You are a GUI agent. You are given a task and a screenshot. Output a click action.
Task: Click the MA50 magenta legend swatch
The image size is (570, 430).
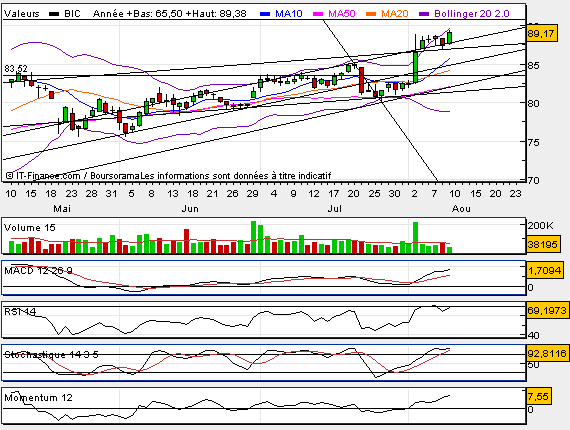point(318,14)
